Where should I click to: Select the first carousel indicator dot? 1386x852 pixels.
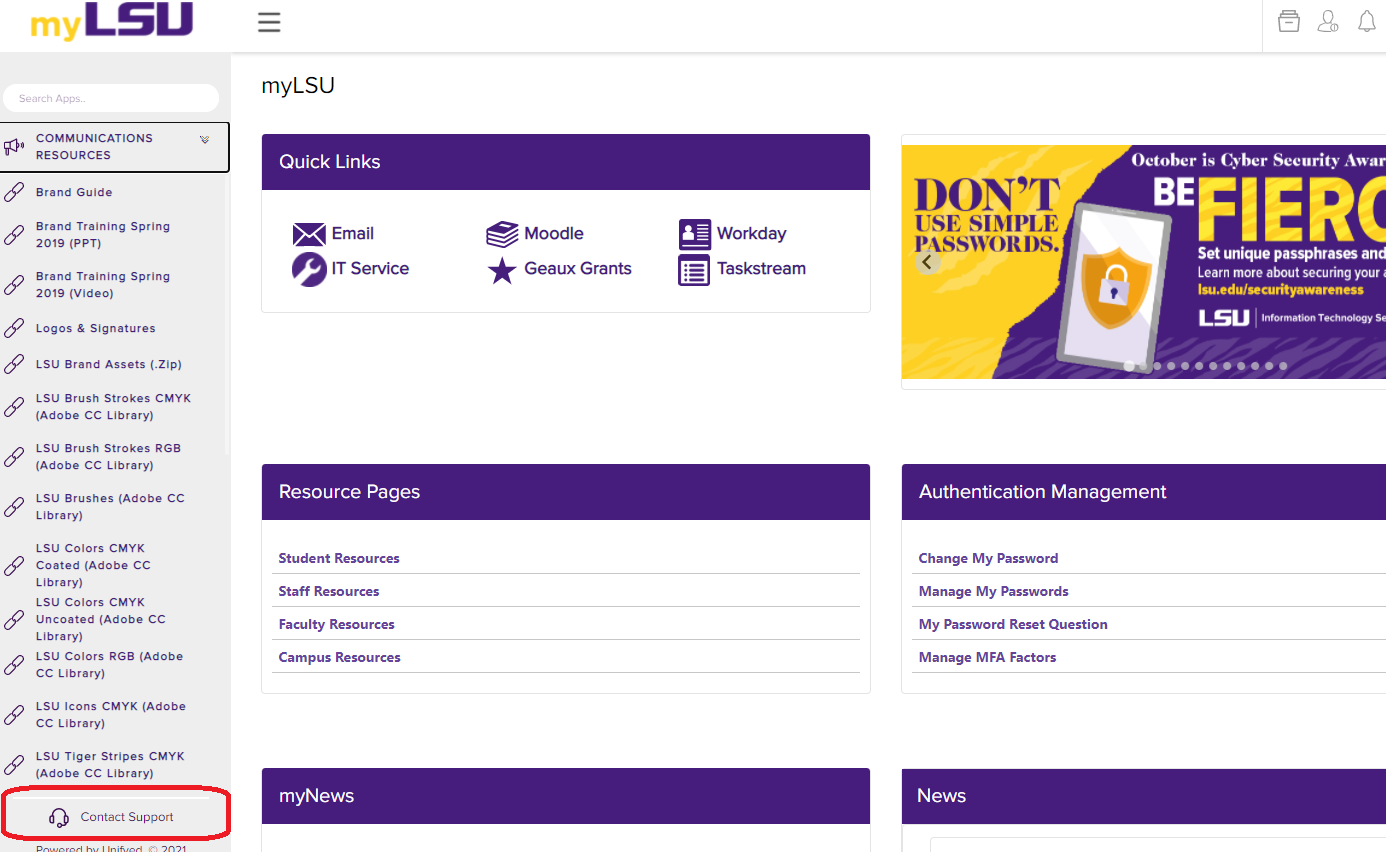(1128, 366)
